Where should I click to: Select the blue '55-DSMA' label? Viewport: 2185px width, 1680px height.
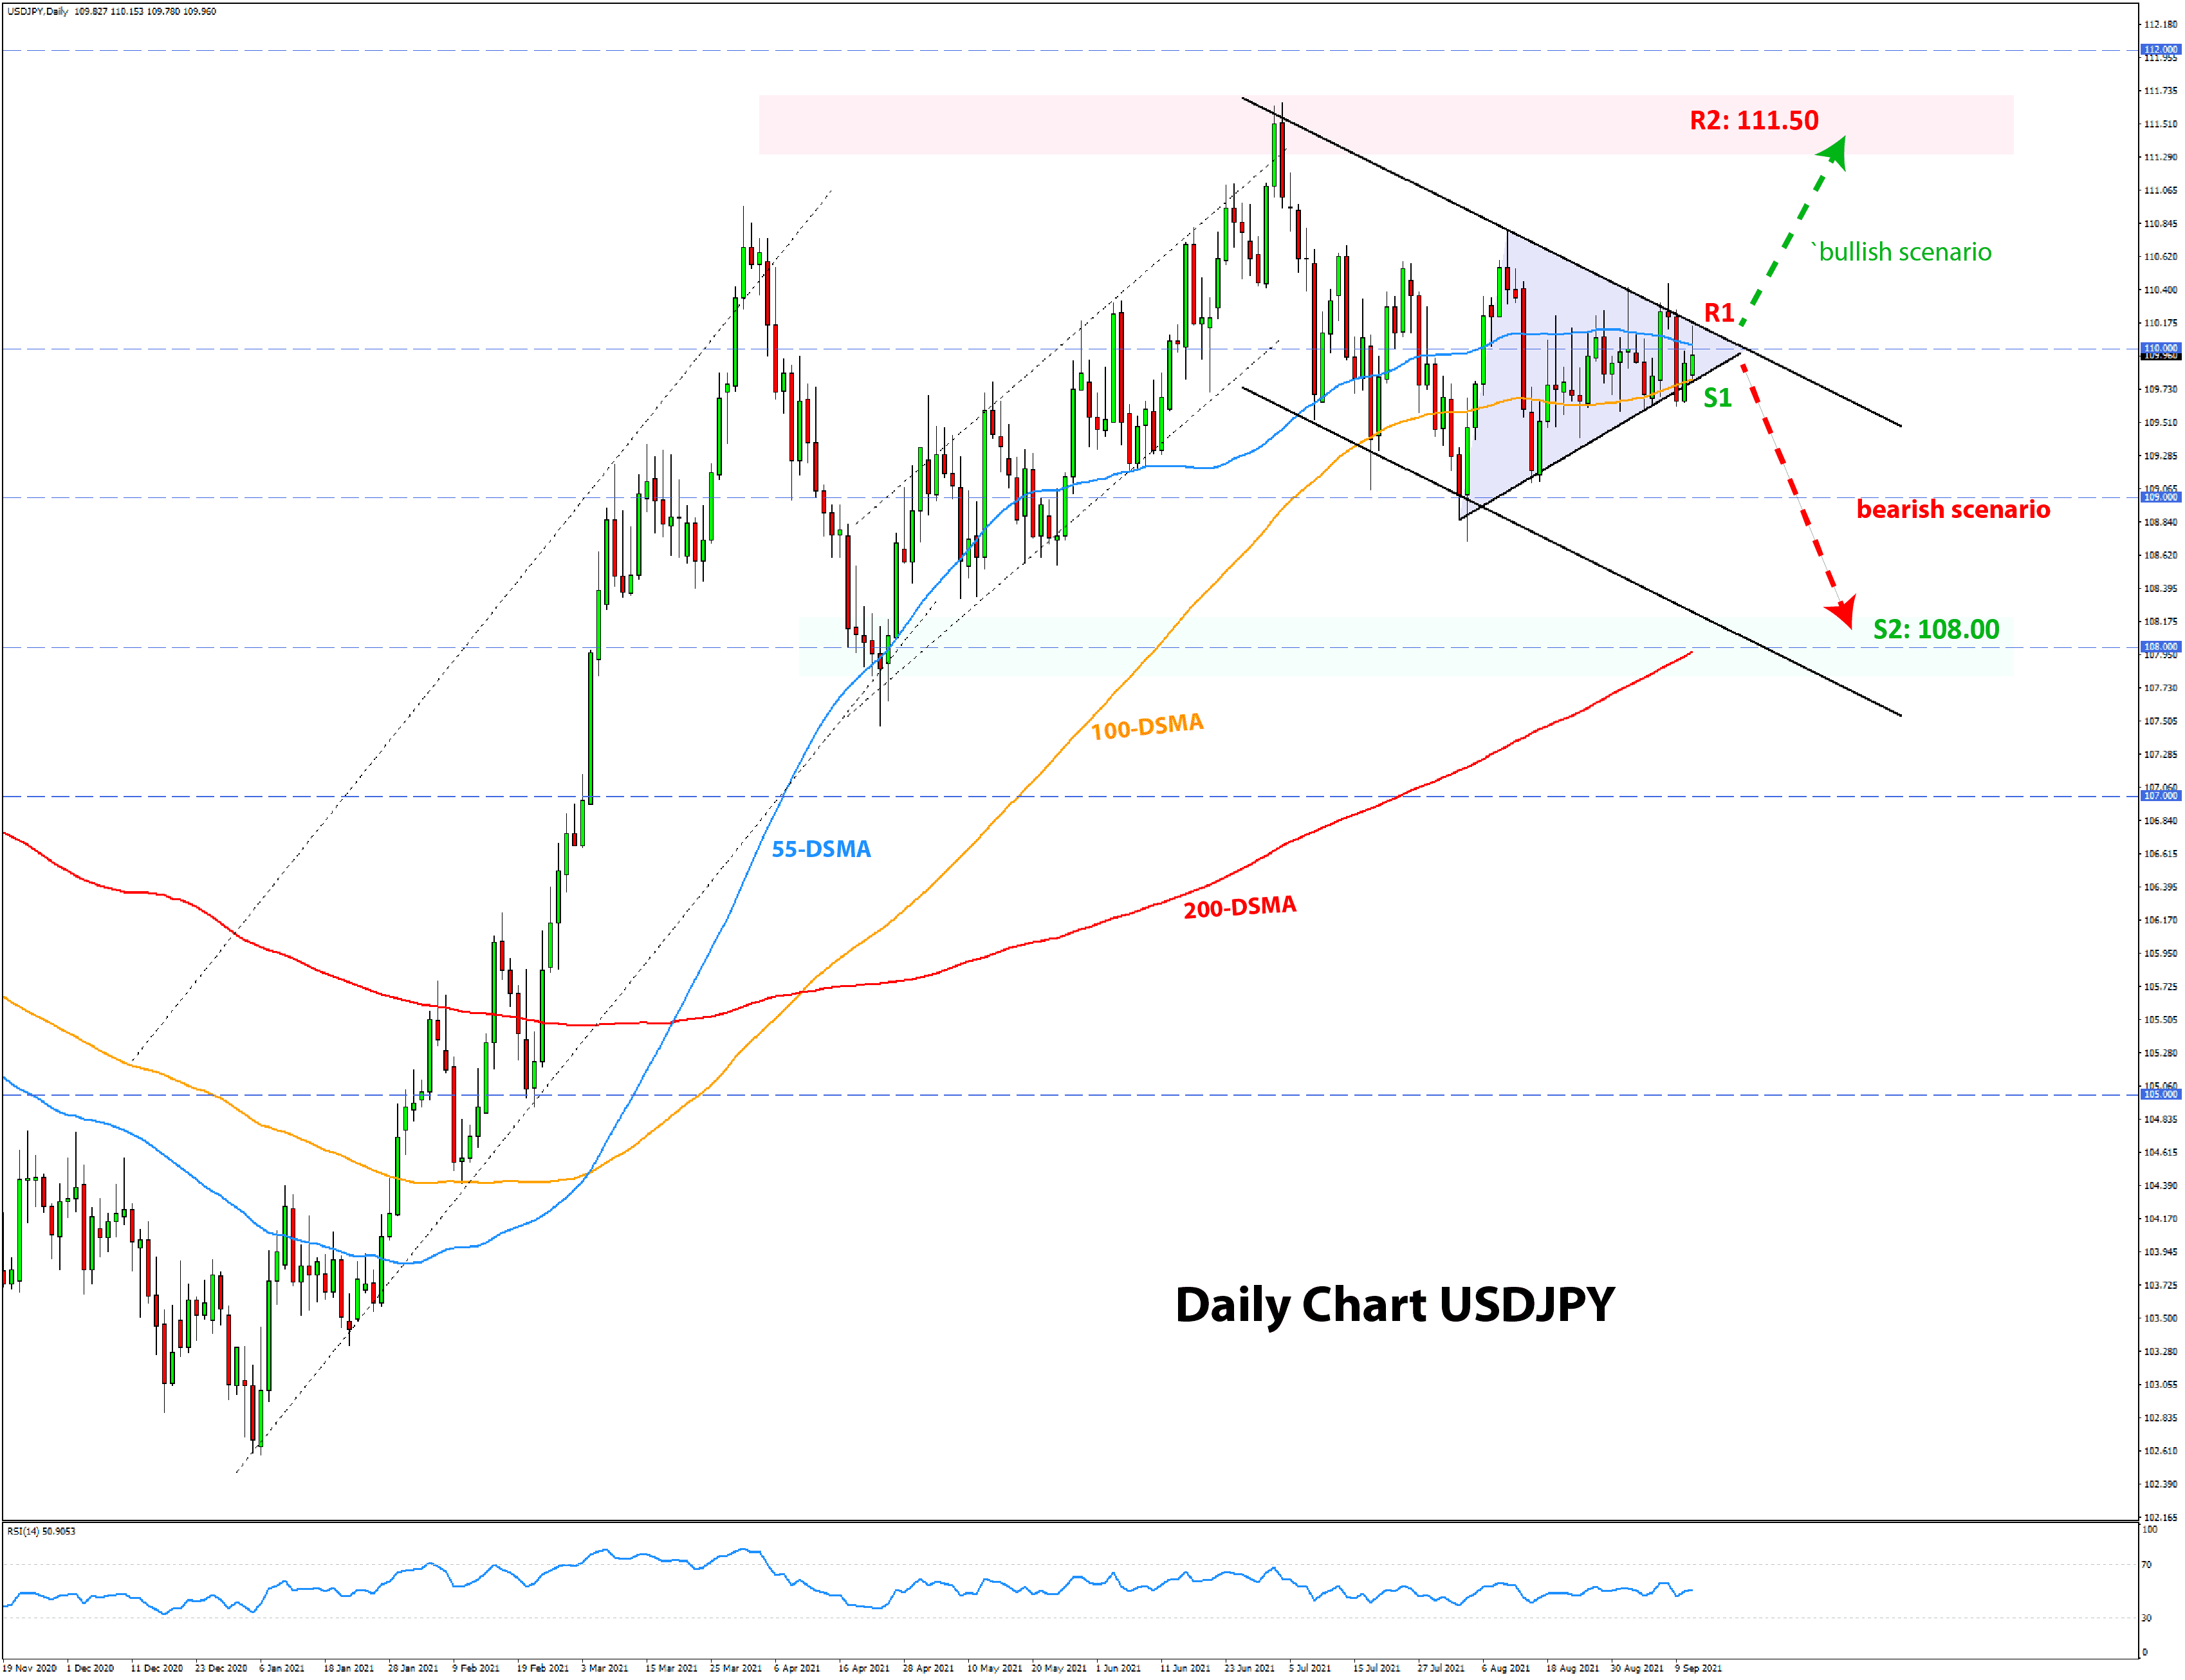820,849
